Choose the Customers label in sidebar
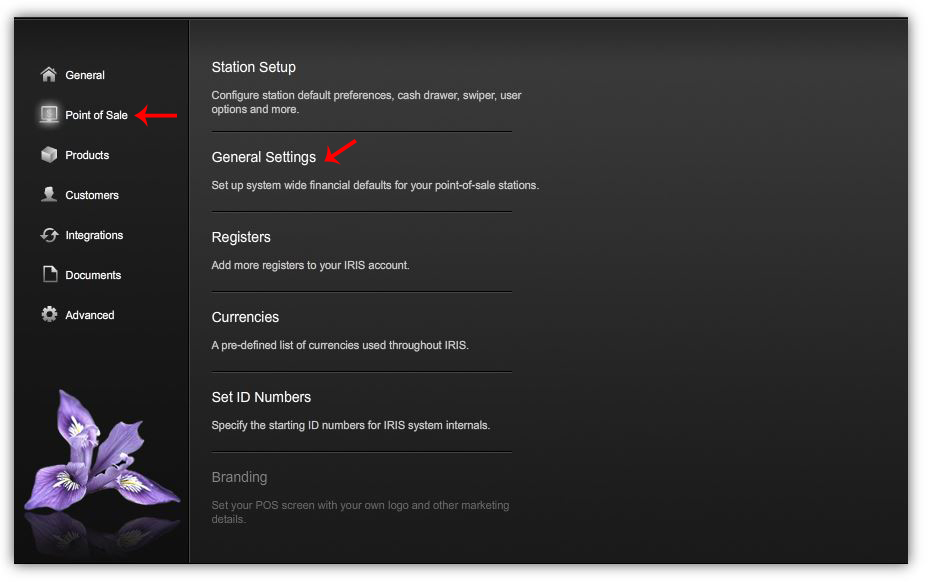Screen dimensions: 931x582 (x=92, y=195)
